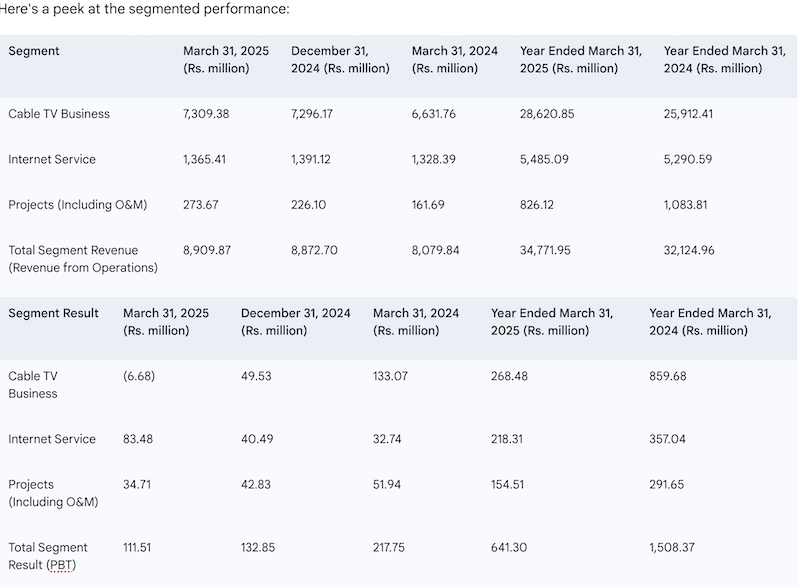
Task: Select Total Segment Result value 641.30
Action: pos(509,547)
